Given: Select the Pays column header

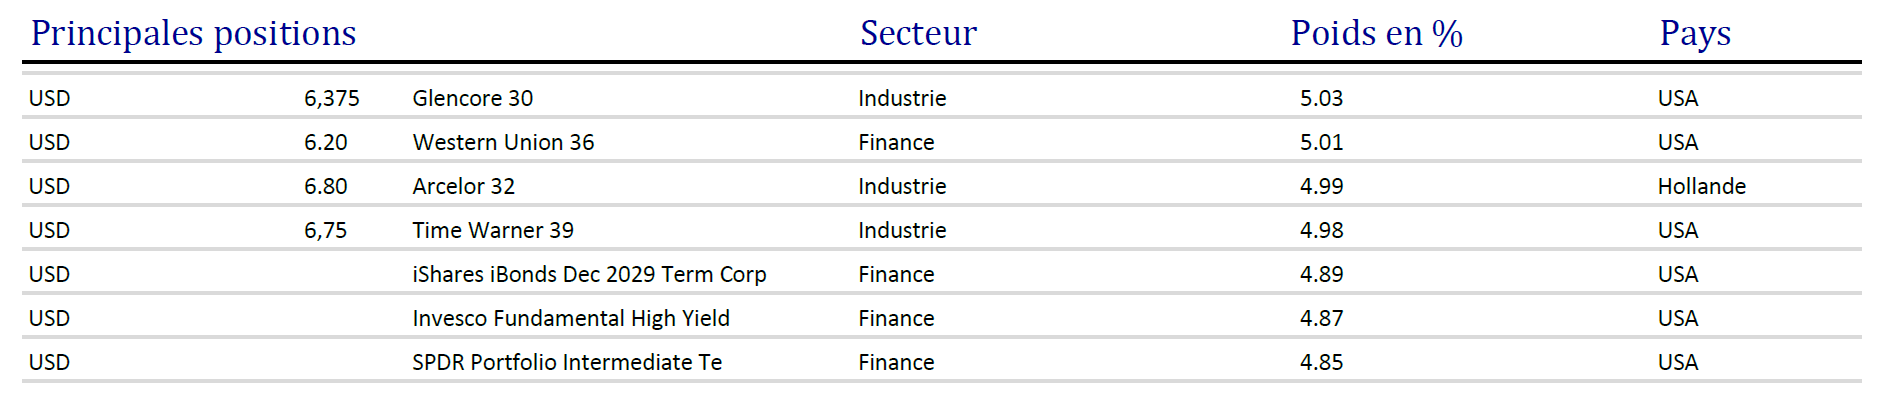Looking at the screenshot, I should pyautogui.click(x=1695, y=34).
